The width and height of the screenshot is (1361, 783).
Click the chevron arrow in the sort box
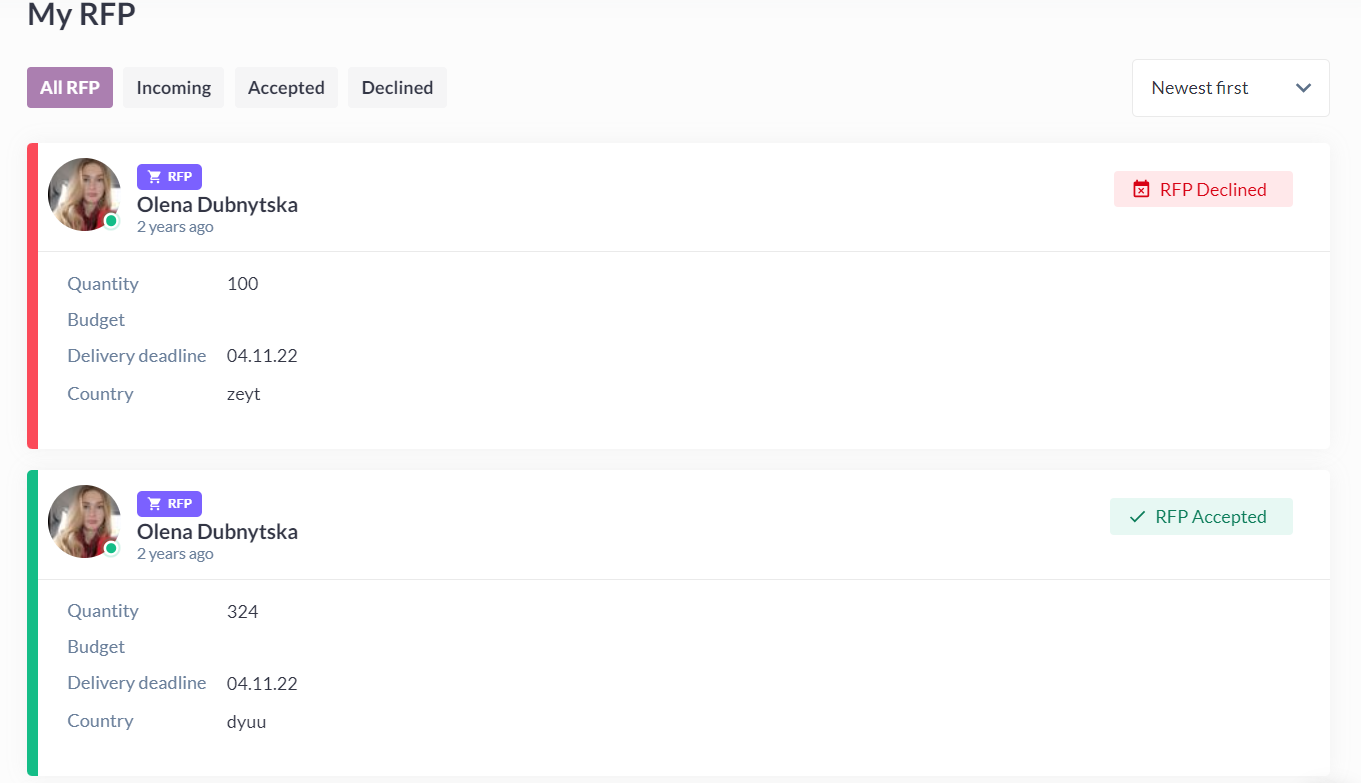[1303, 88]
